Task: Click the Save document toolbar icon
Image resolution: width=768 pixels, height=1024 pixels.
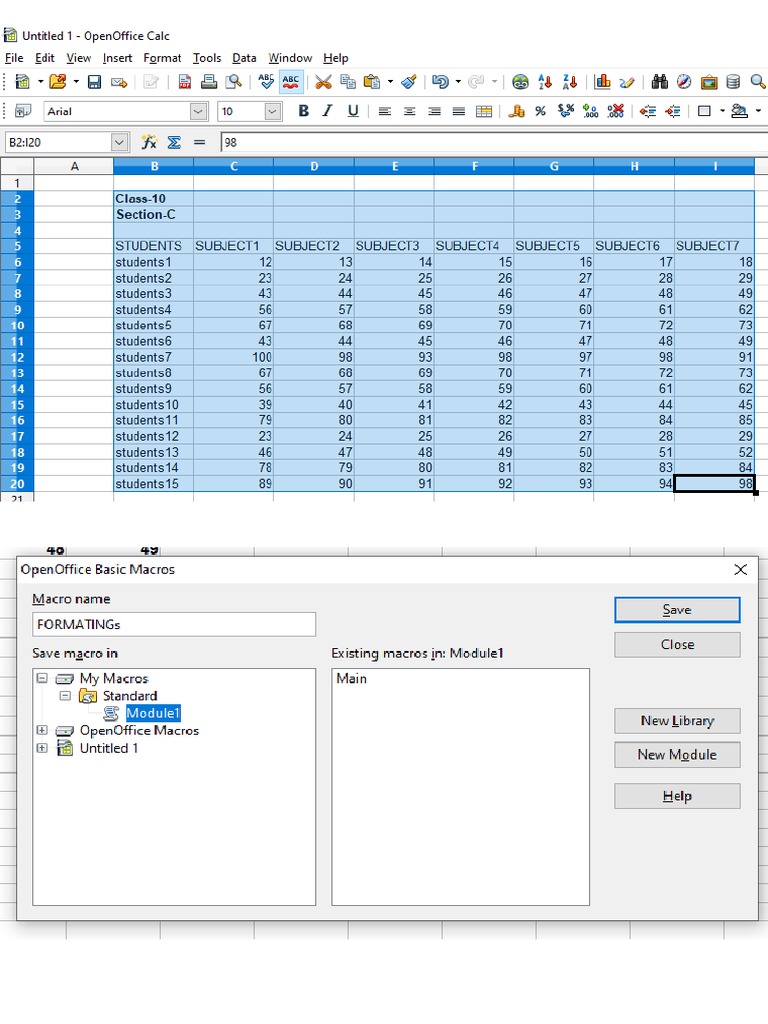Action: click(94, 82)
